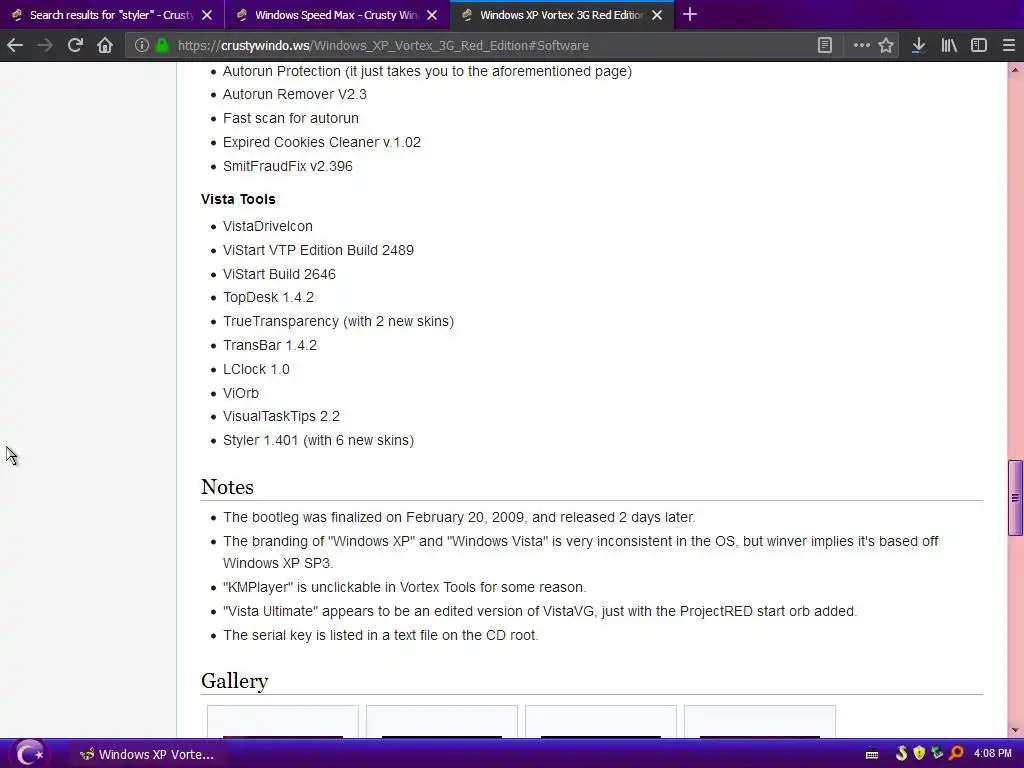Toggle reader view
The image size is (1024, 768).
(825, 45)
